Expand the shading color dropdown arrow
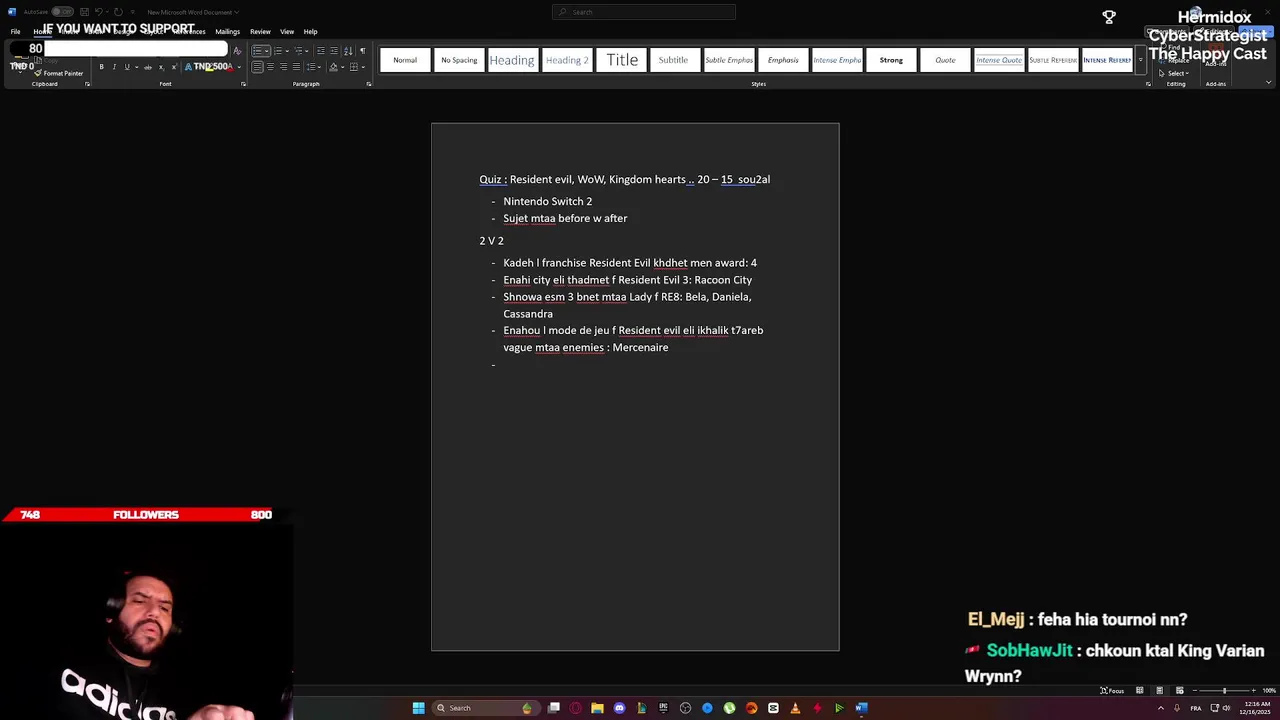This screenshot has width=1280, height=720. click(342, 67)
